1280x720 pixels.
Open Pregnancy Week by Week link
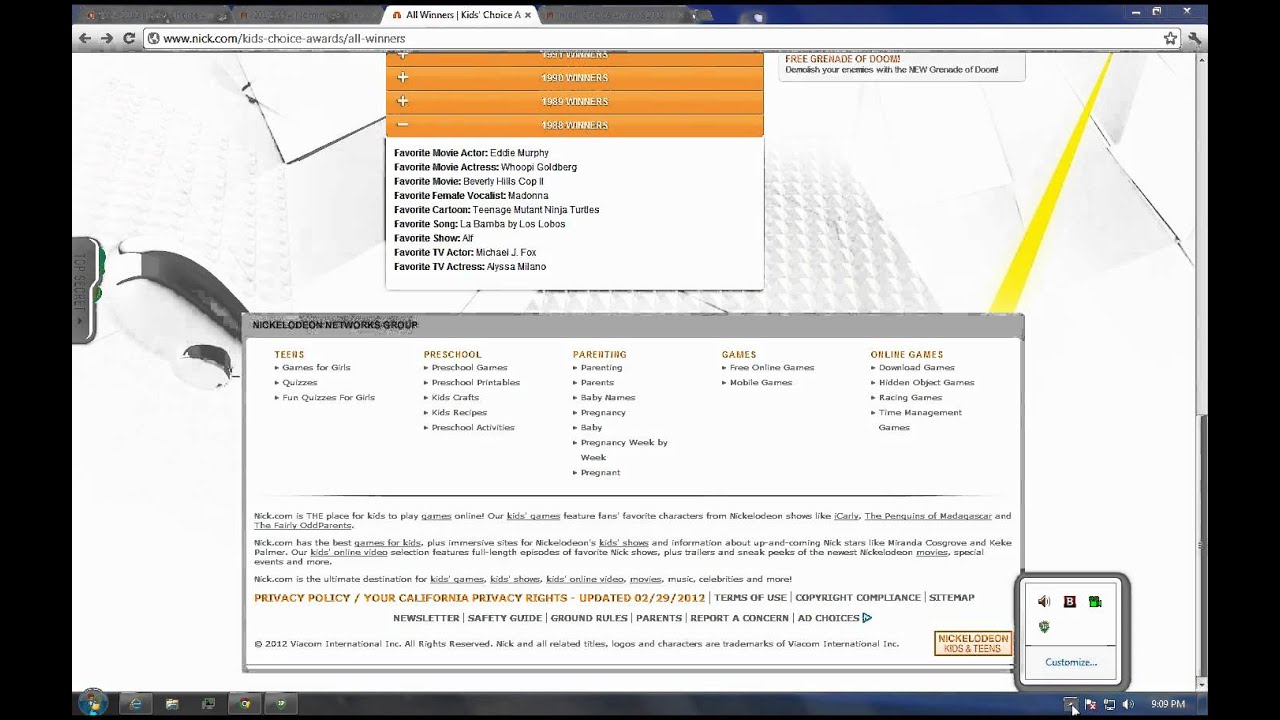click(x=624, y=449)
